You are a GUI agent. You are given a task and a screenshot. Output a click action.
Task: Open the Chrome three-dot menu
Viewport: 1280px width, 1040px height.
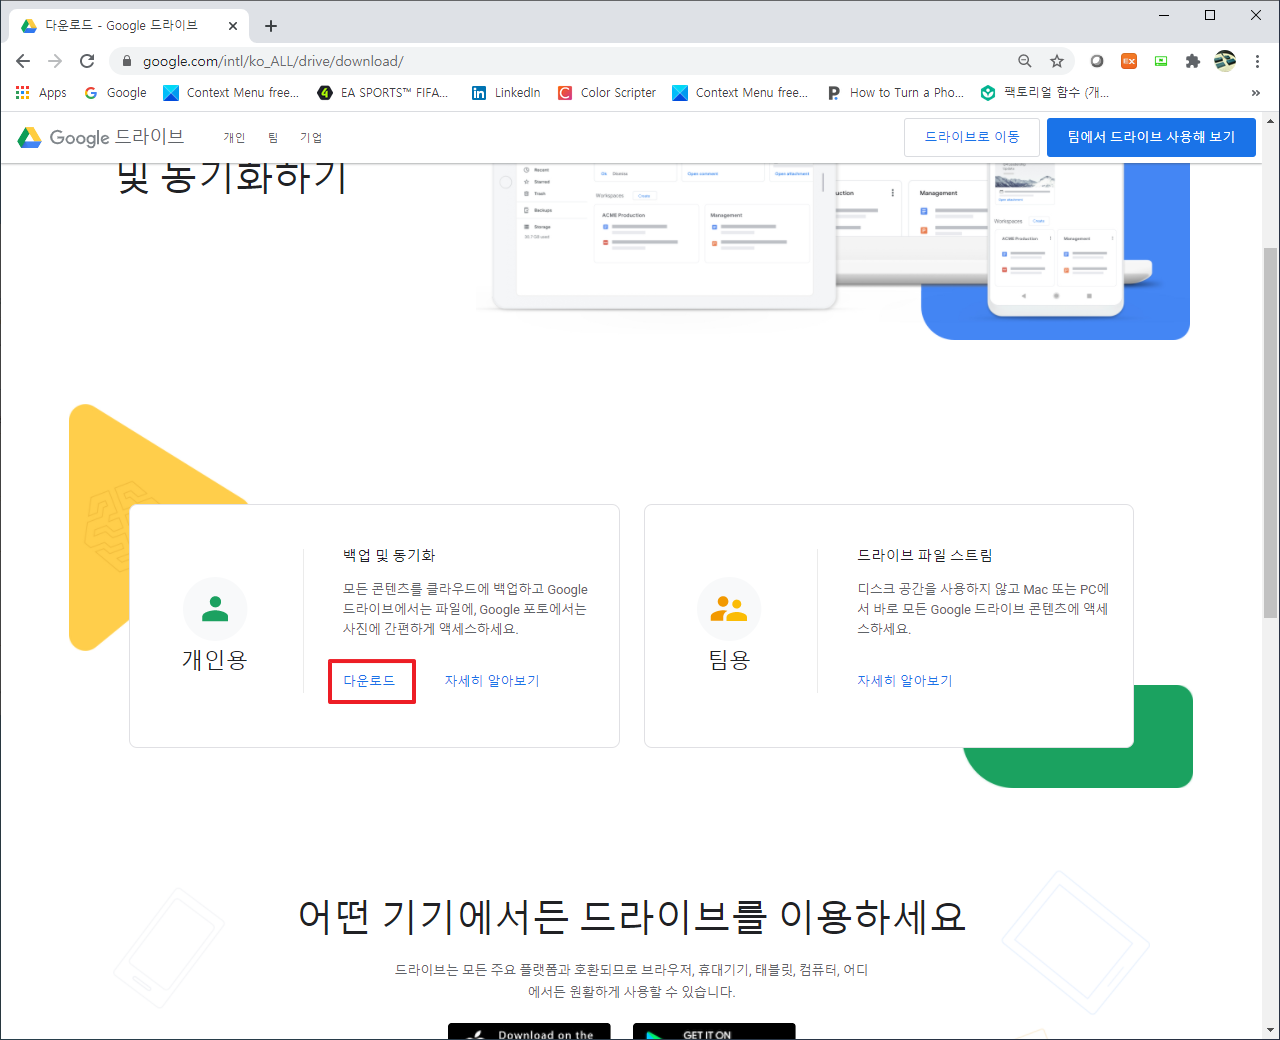pos(1257,61)
